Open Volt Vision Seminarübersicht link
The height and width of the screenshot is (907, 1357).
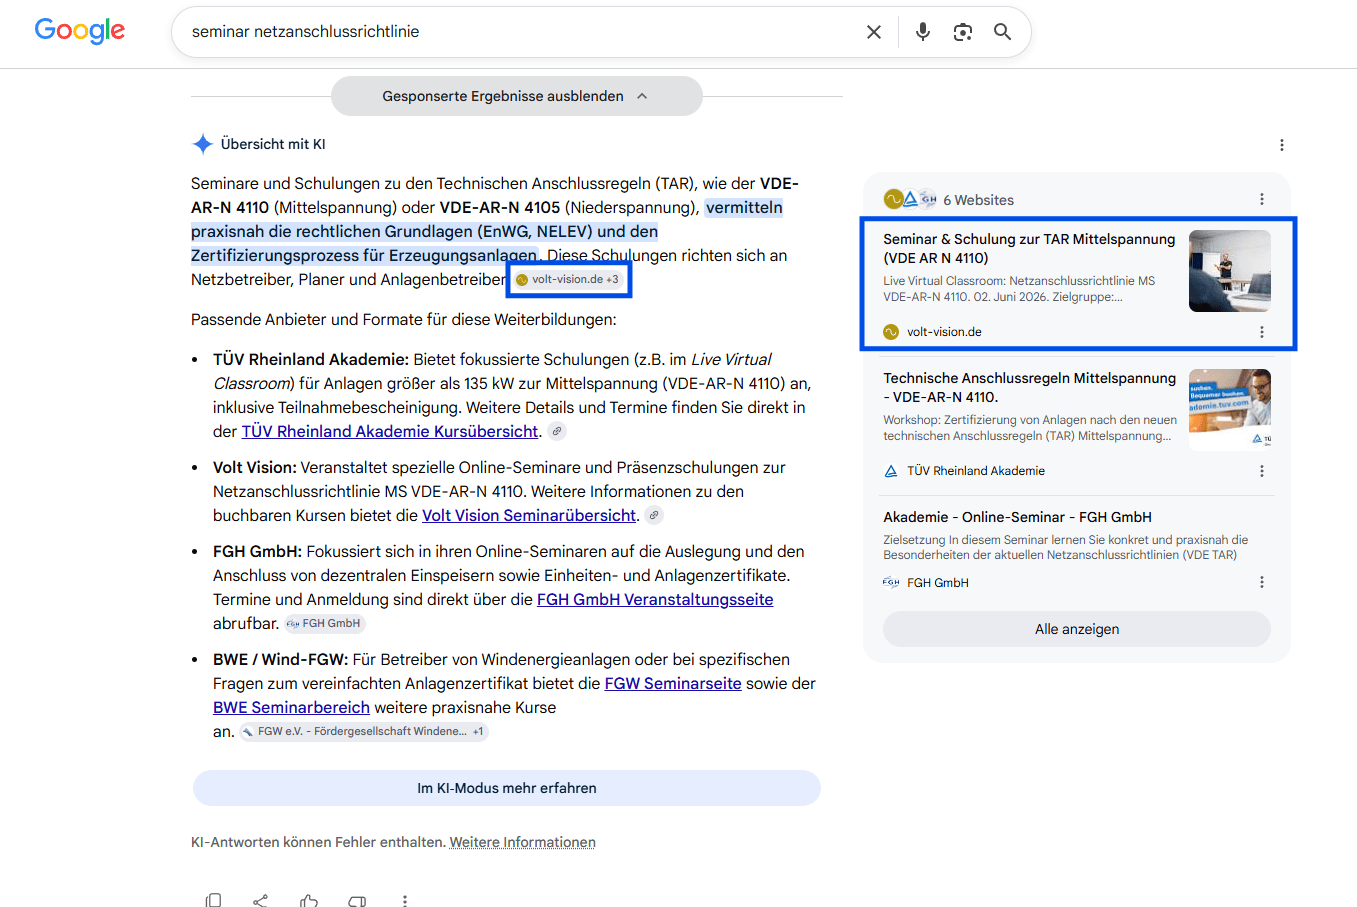tap(529, 515)
